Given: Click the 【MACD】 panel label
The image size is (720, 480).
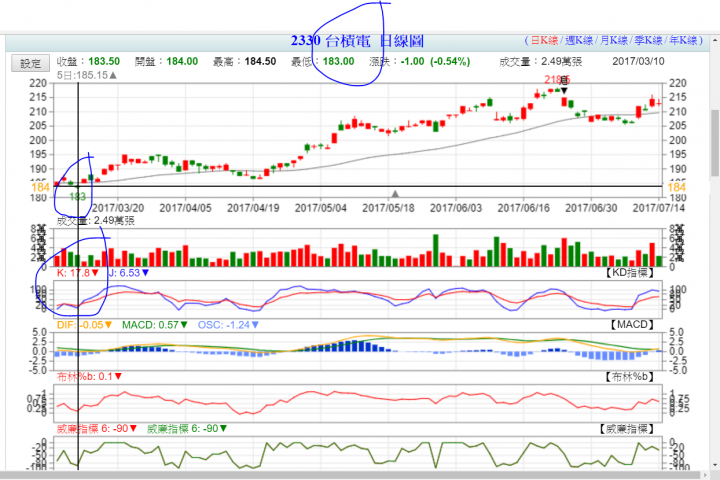Looking at the screenshot, I should point(631,325).
